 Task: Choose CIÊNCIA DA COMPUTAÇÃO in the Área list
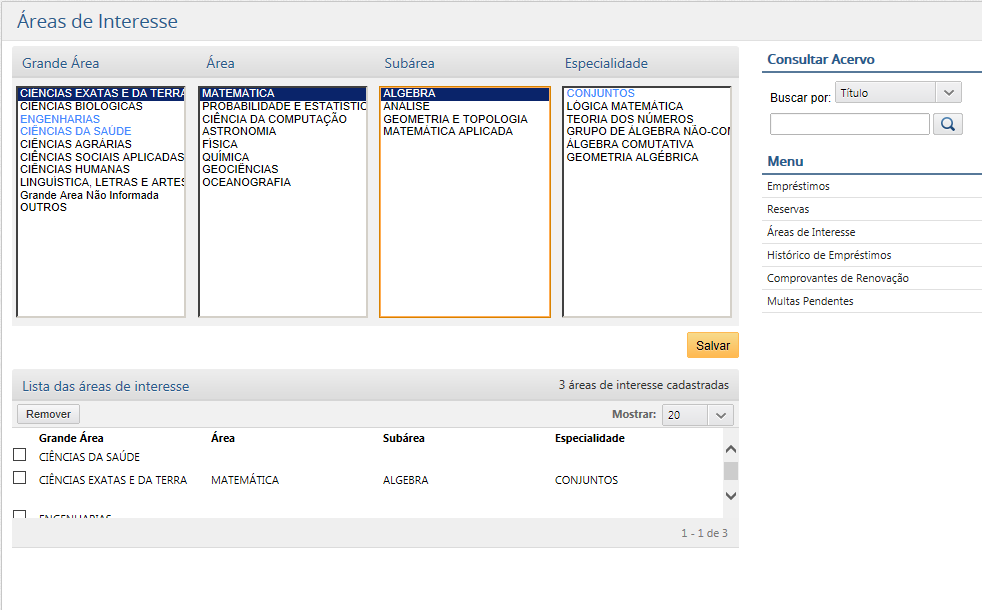pos(274,119)
